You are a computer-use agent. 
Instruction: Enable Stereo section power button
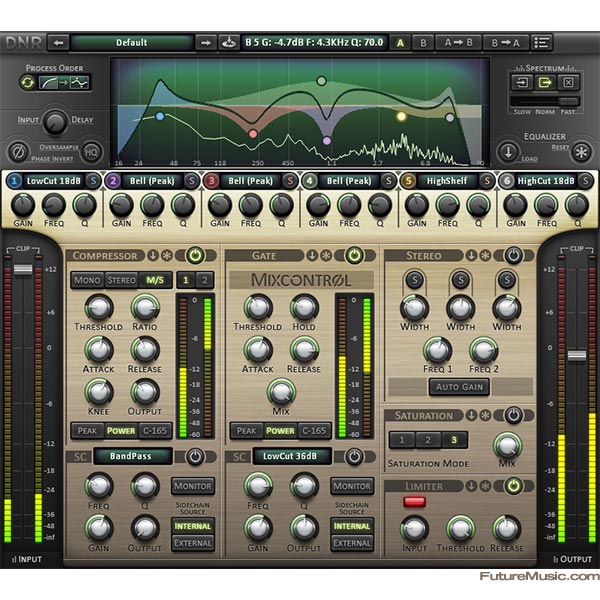point(514,255)
